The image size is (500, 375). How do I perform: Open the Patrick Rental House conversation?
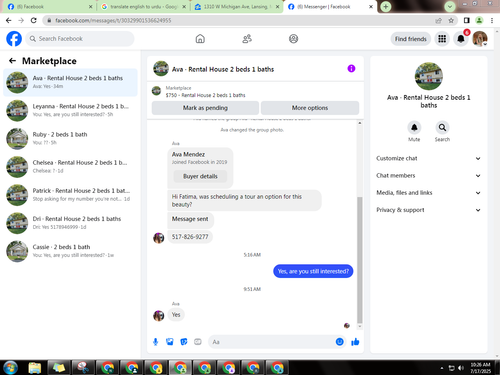pyautogui.click(x=70, y=195)
